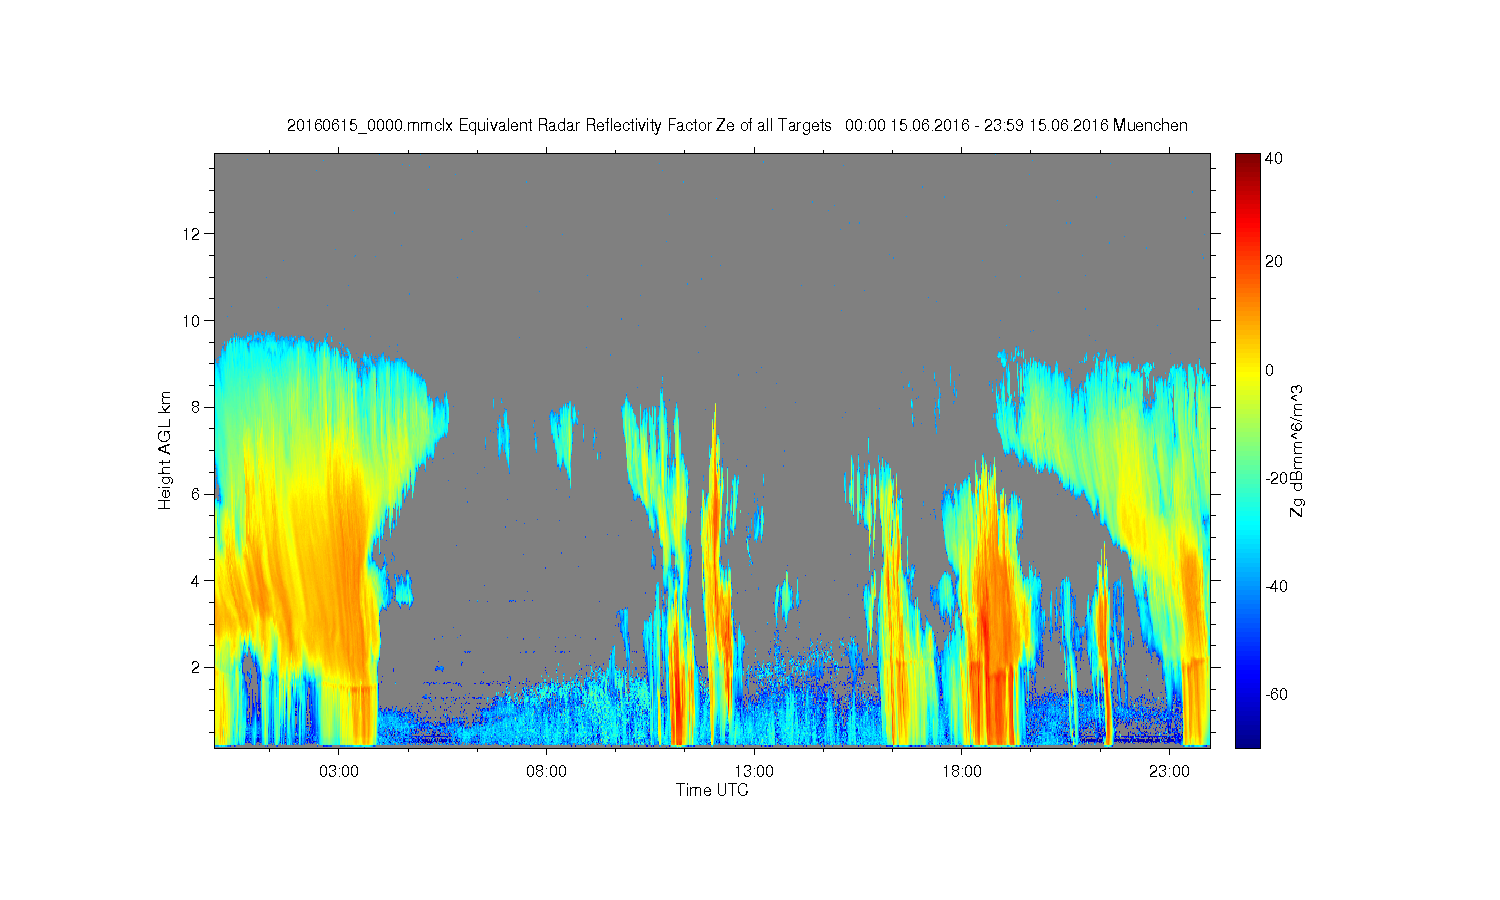
Task: Click the colorbar label '-60'
Action: point(1276,694)
